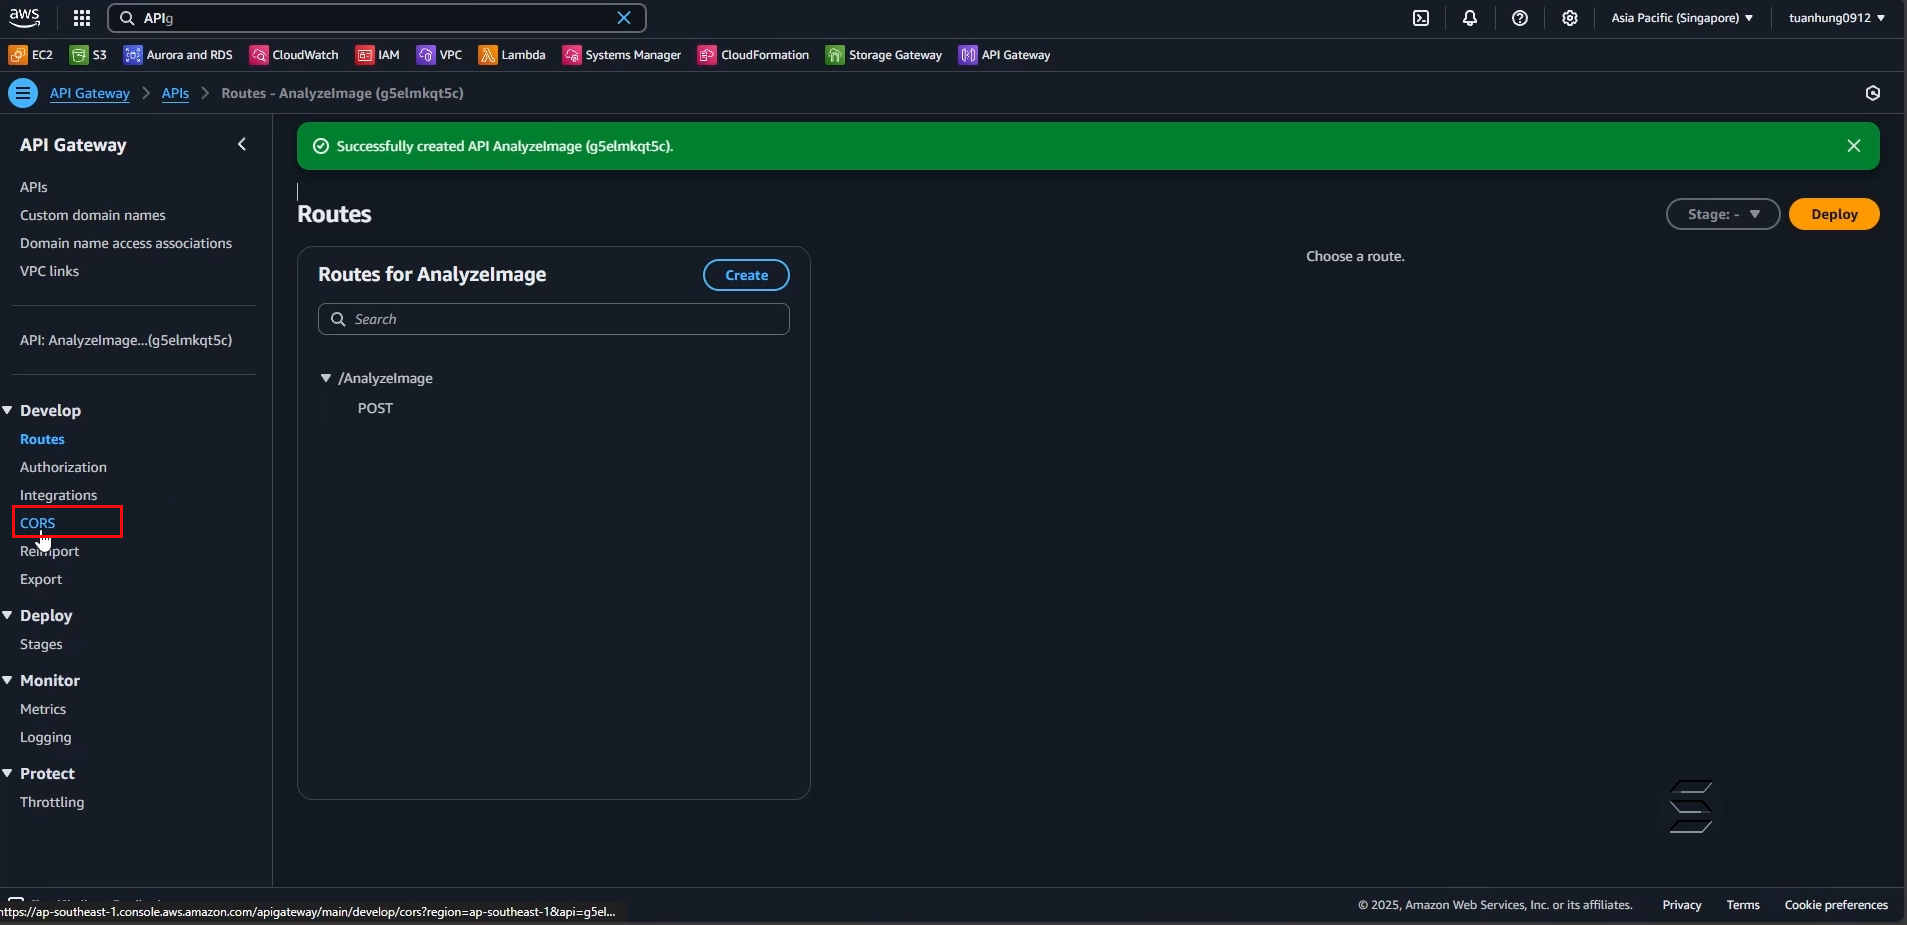1907x925 pixels.
Task: Open the Stage dropdown
Action: click(1723, 214)
